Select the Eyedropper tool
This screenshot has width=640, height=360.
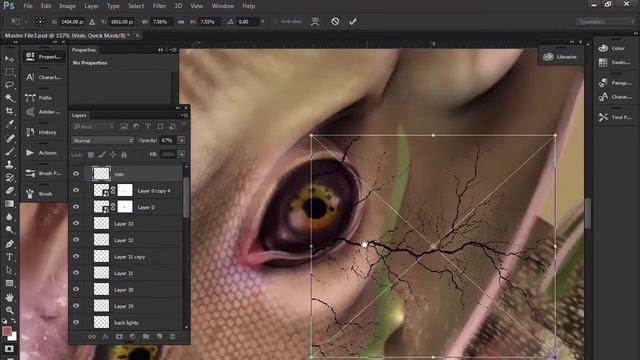click(9, 124)
